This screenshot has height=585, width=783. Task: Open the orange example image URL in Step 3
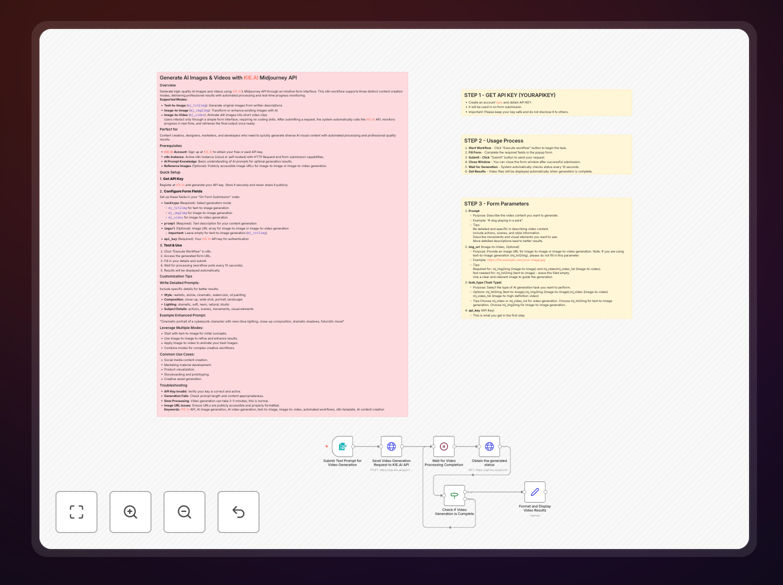pyautogui.click(x=516, y=260)
